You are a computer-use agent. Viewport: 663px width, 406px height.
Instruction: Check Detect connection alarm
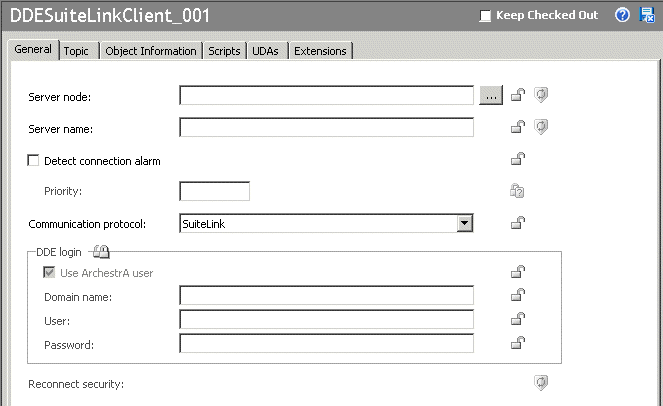tap(33, 160)
